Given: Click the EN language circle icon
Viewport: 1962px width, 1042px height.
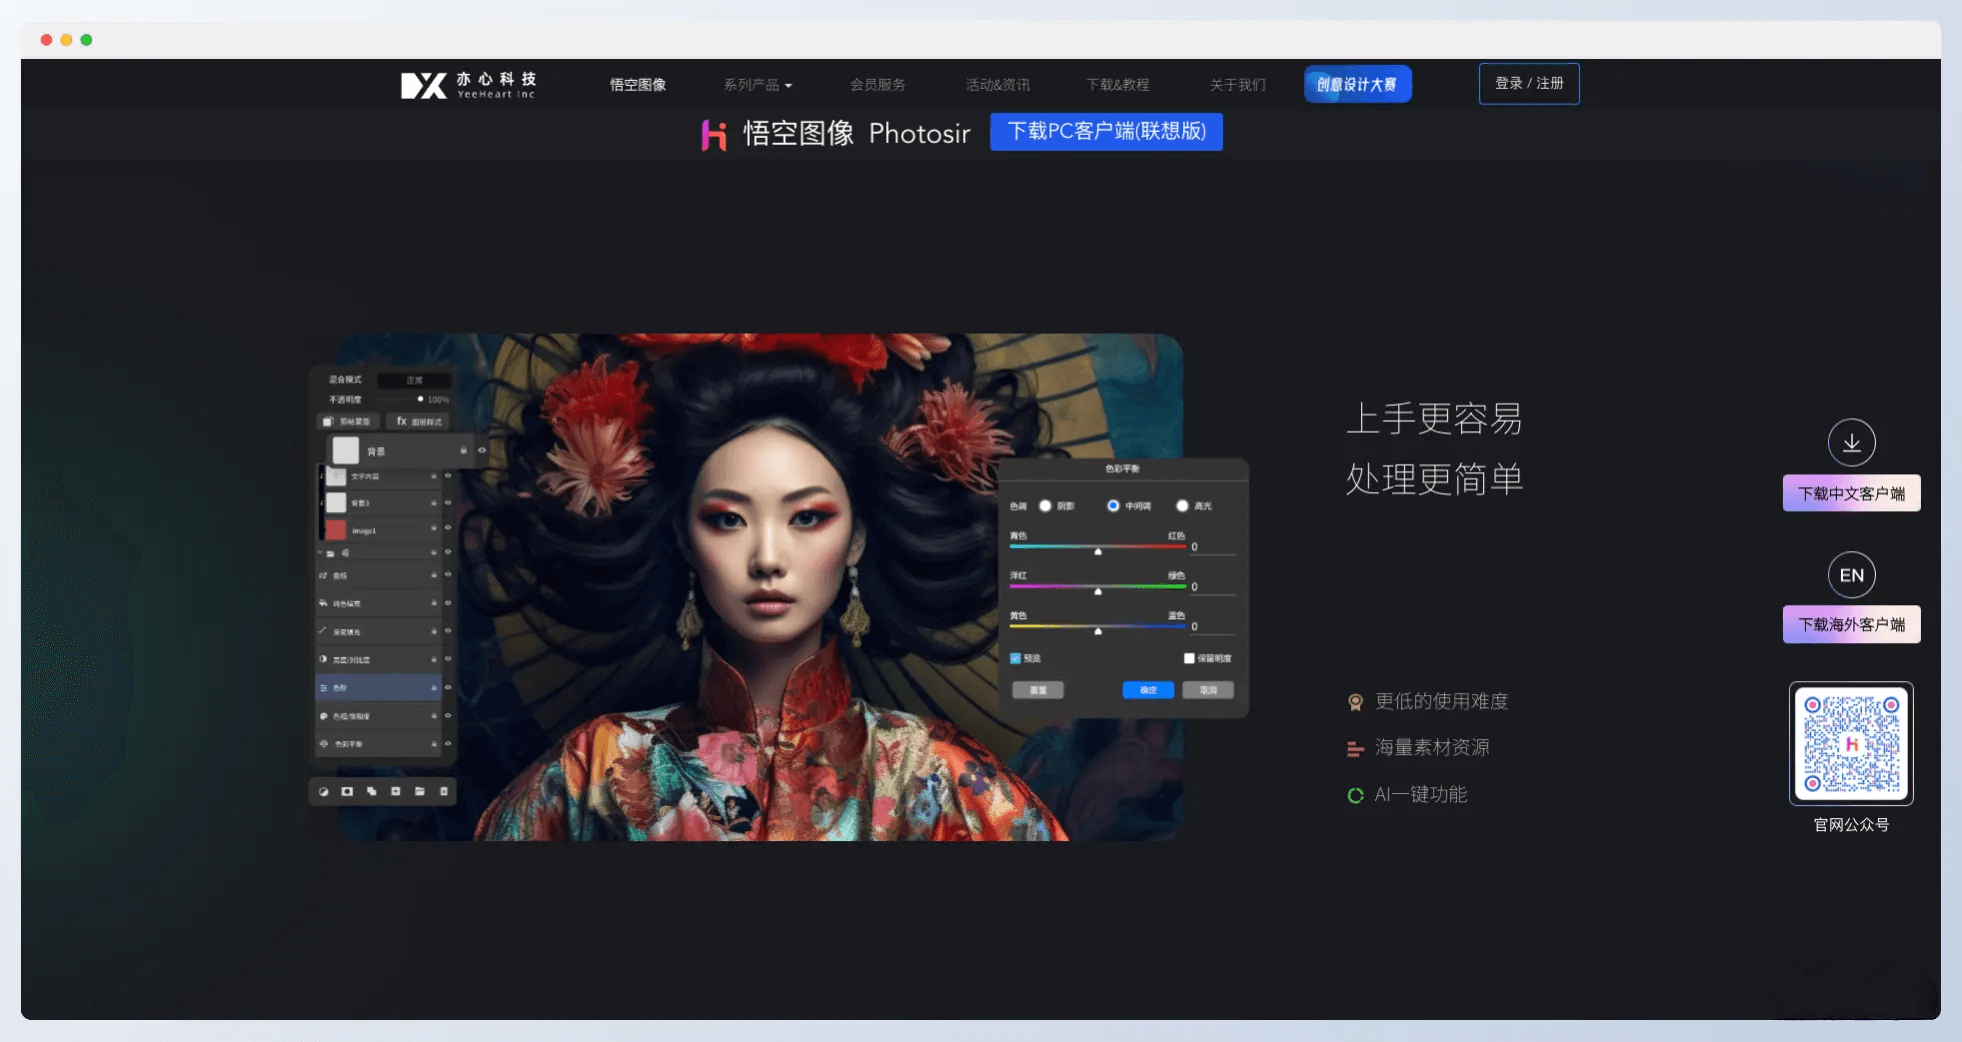Looking at the screenshot, I should tap(1851, 575).
